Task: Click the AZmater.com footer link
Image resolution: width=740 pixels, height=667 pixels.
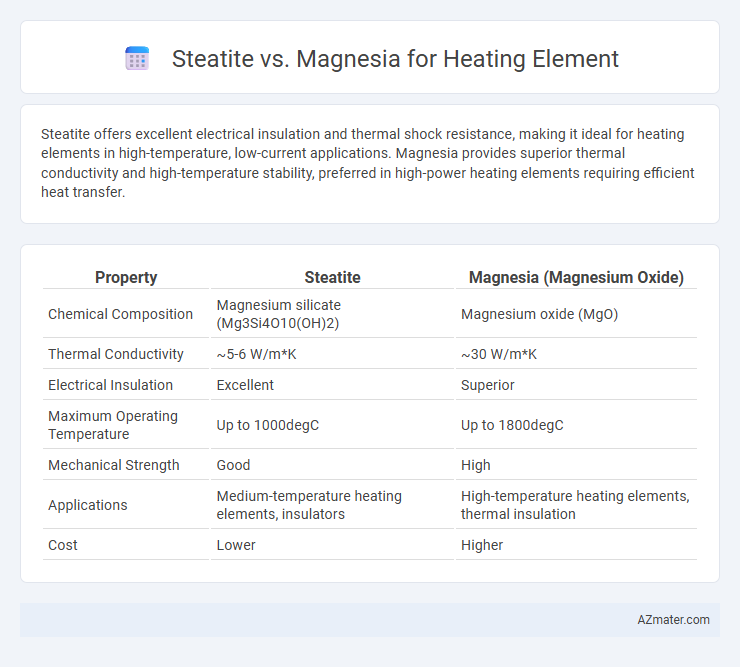Action: point(673,620)
